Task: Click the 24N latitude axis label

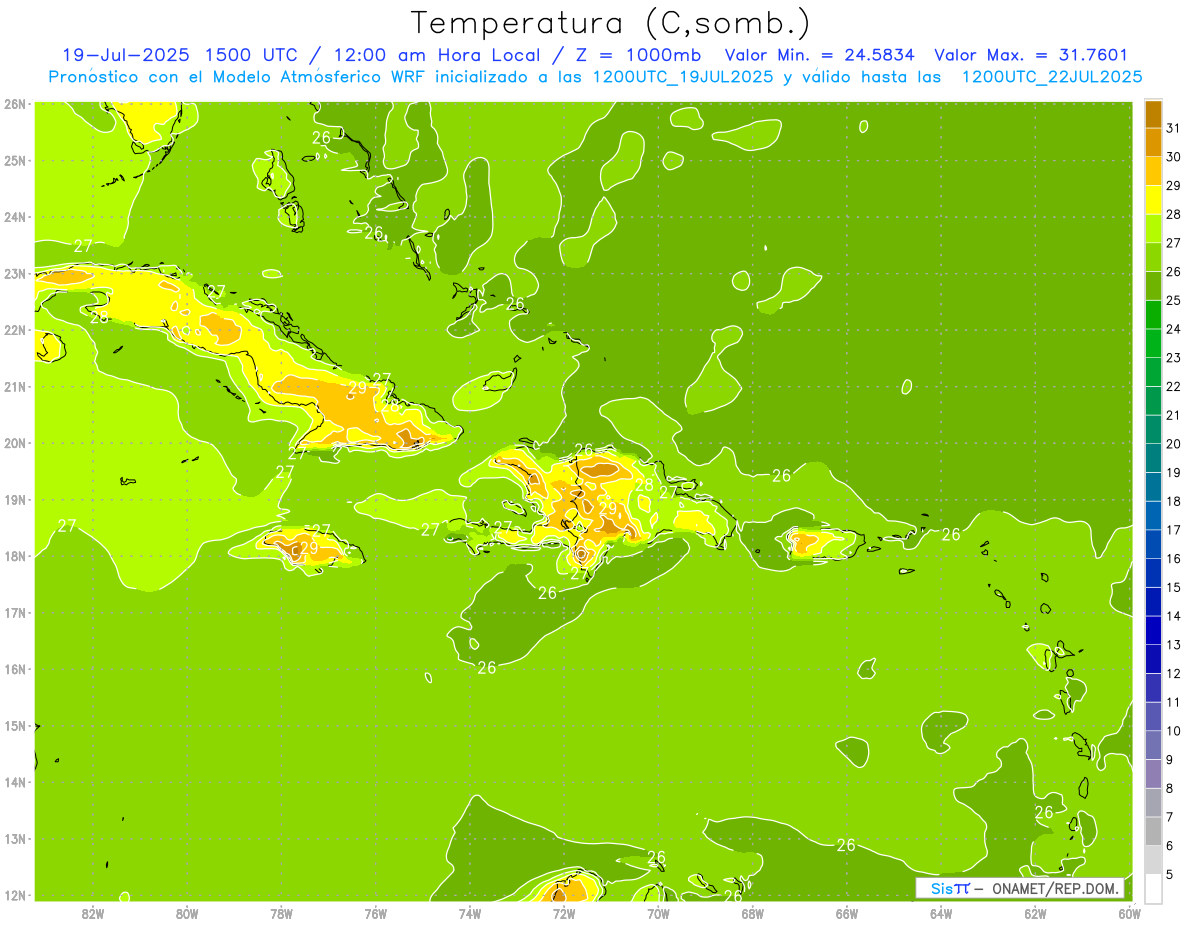Action: tap(14, 217)
